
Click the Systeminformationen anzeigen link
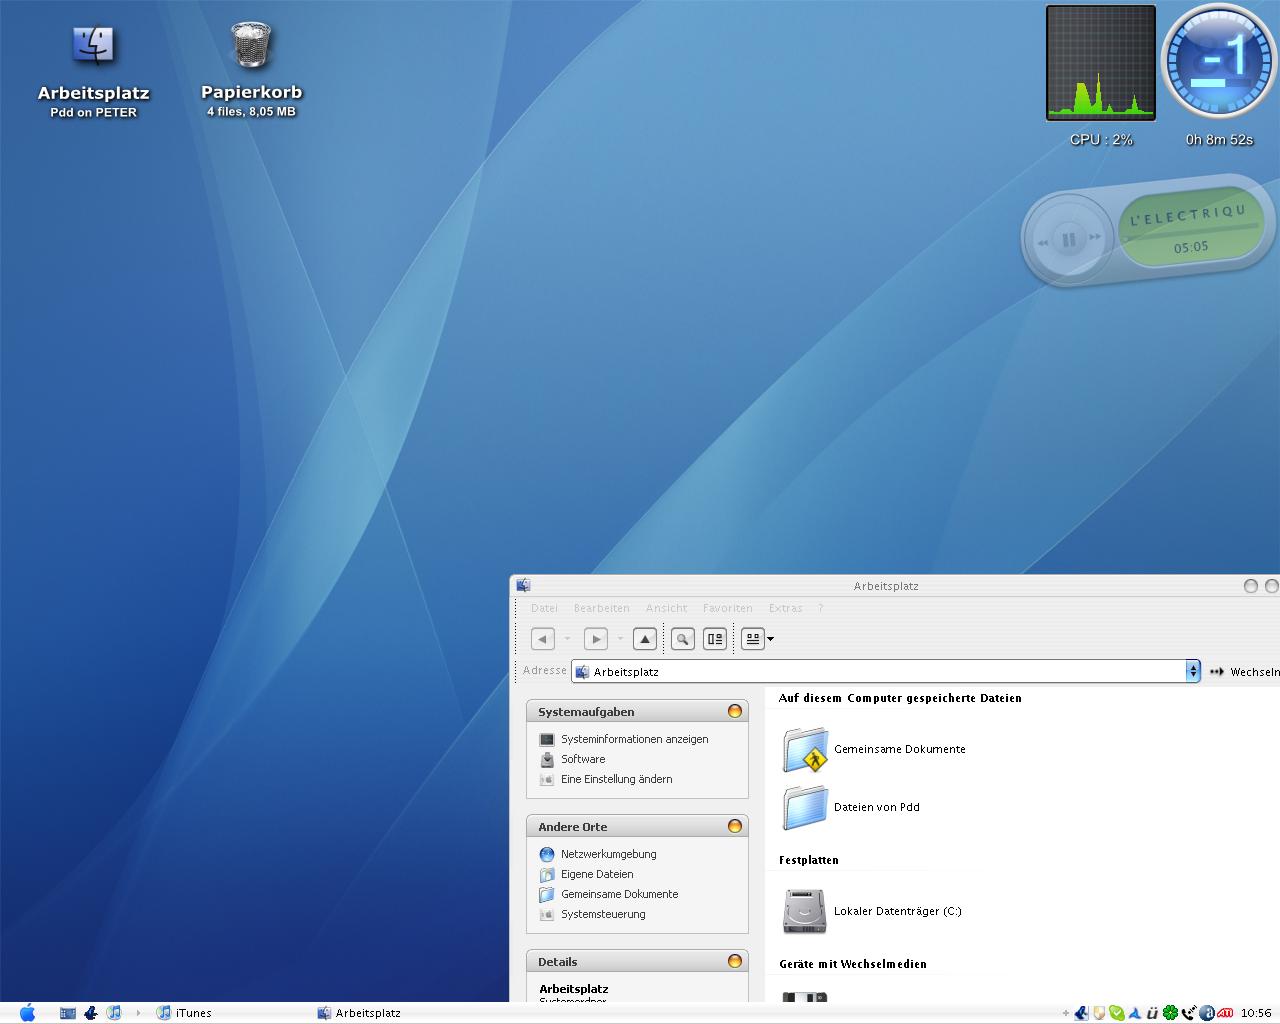click(634, 739)
